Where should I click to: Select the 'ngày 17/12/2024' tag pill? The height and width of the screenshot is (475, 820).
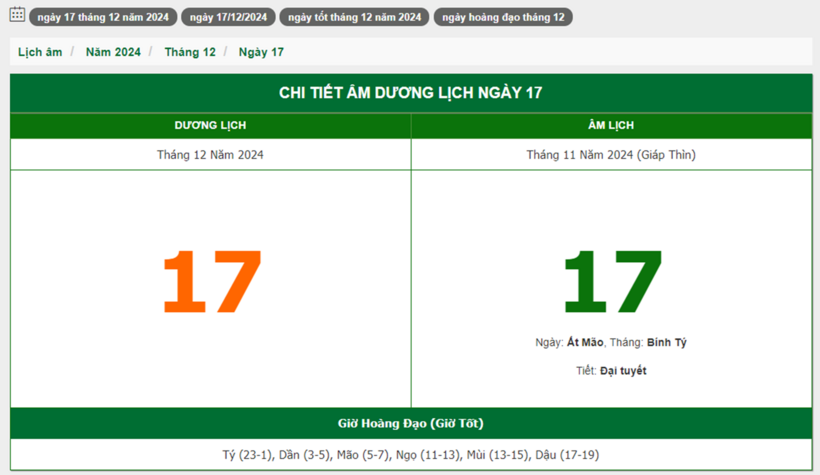coord(228,18)
